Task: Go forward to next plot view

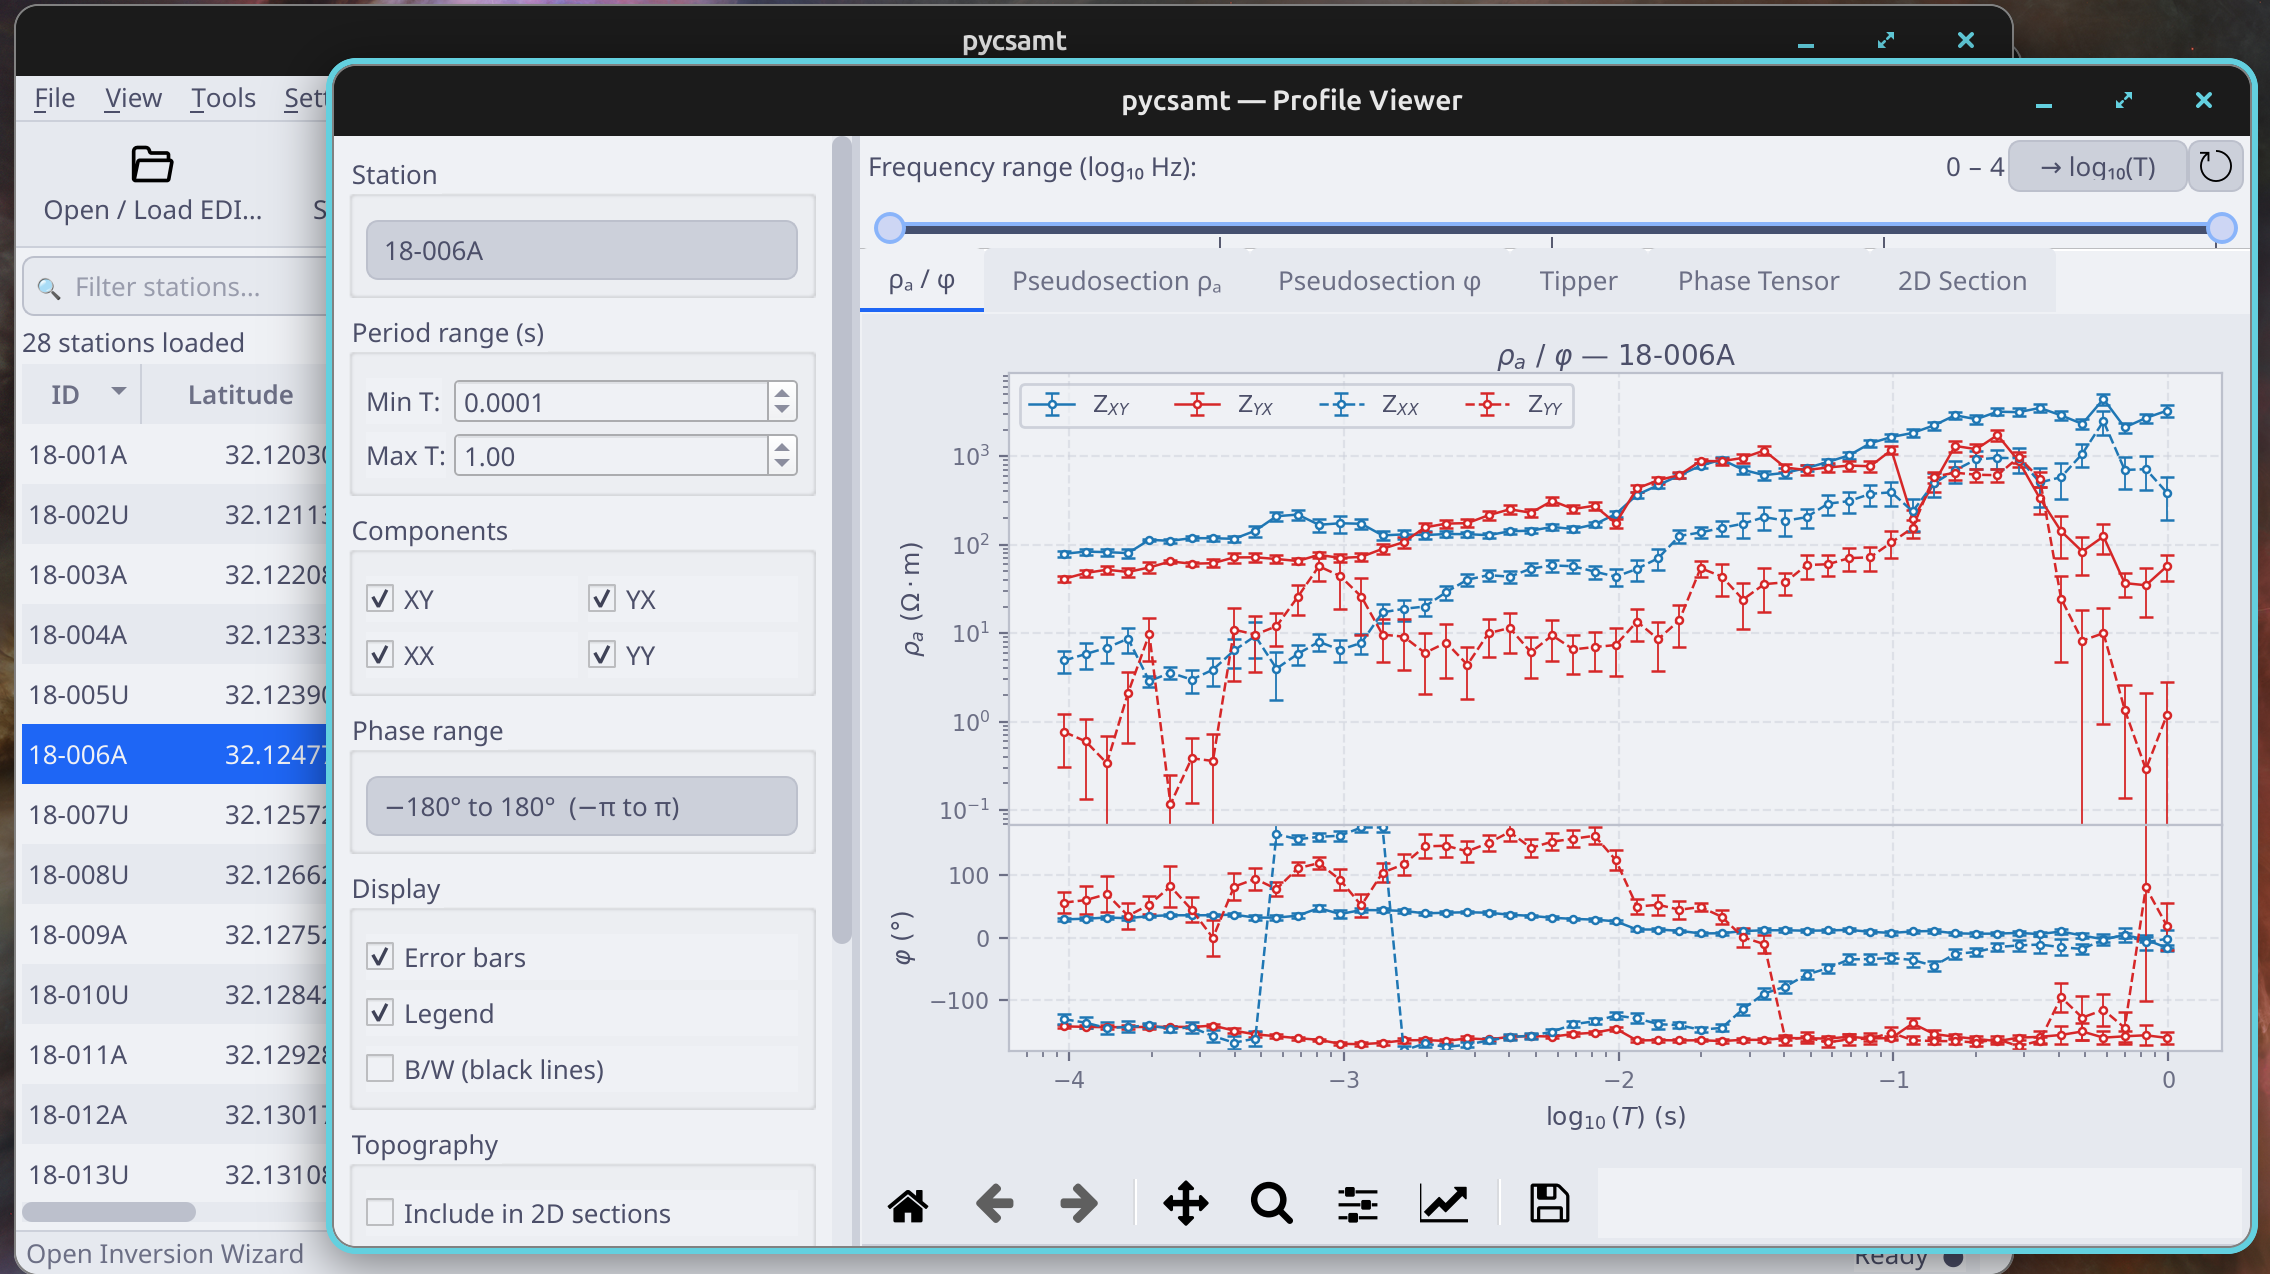Action: coord(1079,1204)
